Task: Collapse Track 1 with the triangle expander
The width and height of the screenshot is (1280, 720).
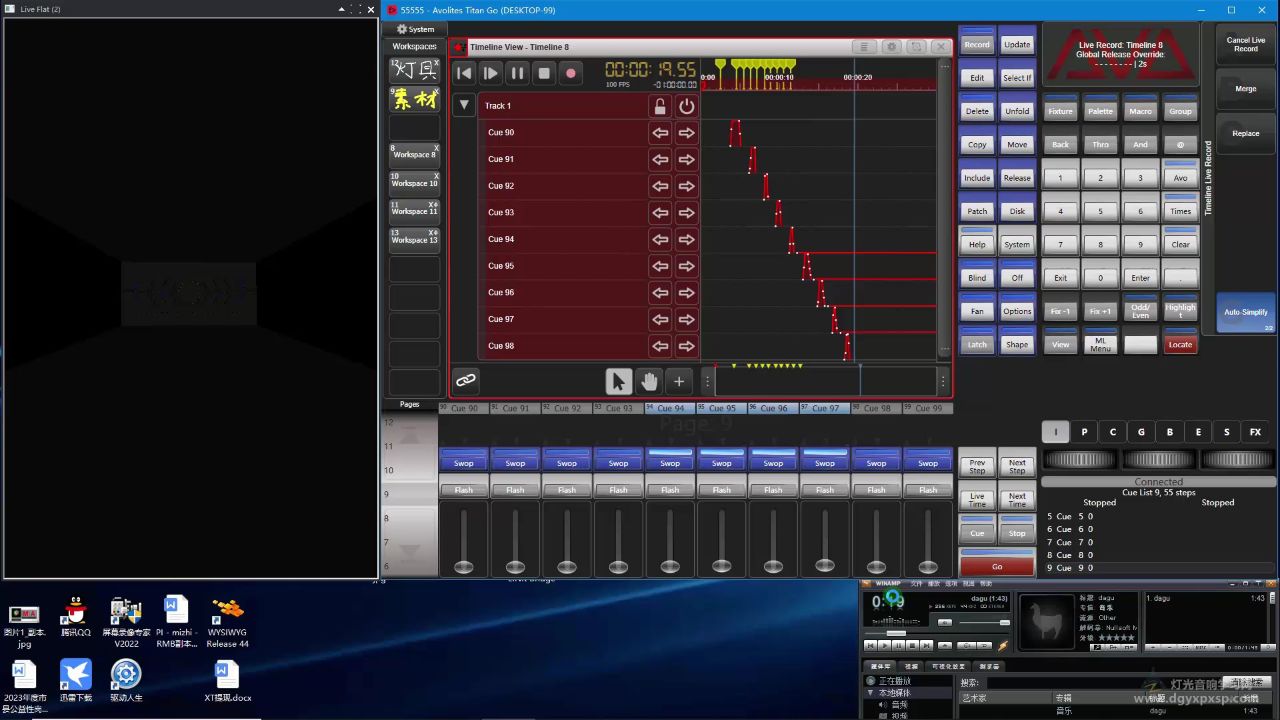Action: point(464,105)
